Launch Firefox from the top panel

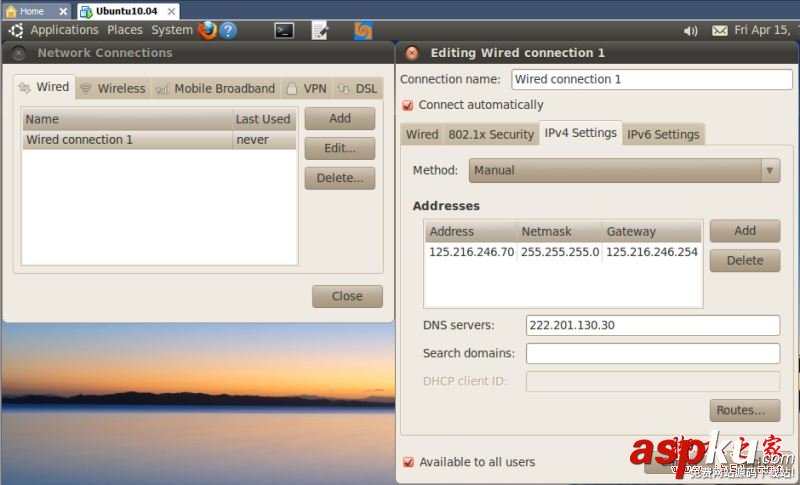tap(207, 31)
